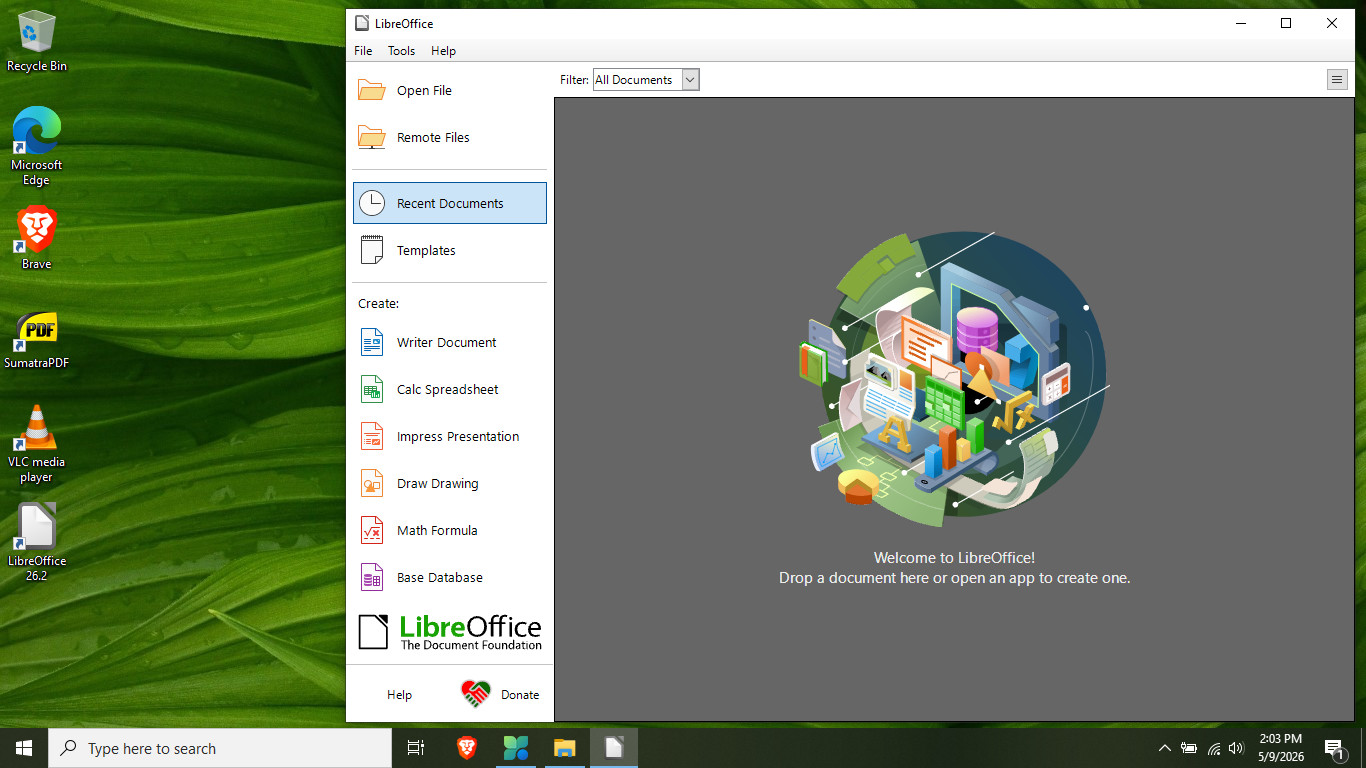
Task: Click the Donate button
Action: [x=500, y=694]
